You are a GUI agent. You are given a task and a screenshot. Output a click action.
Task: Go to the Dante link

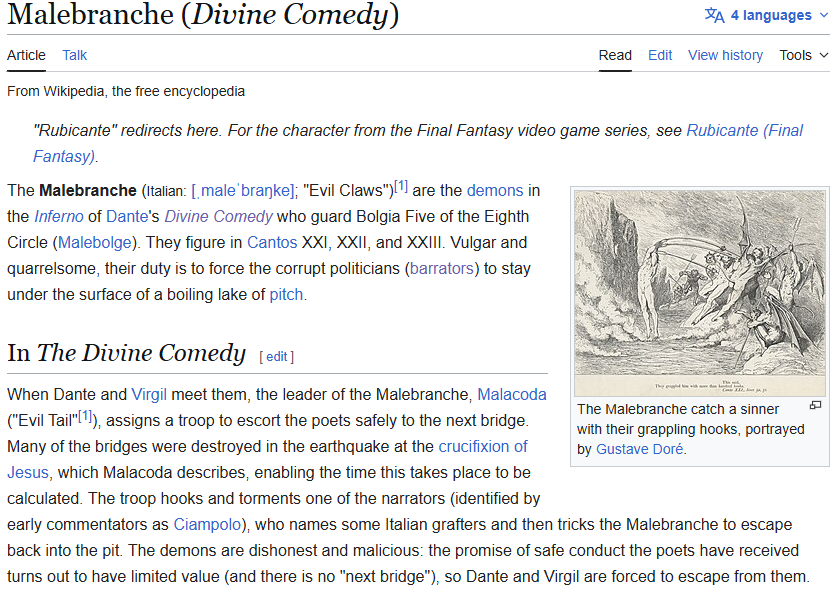click(127, 217)
